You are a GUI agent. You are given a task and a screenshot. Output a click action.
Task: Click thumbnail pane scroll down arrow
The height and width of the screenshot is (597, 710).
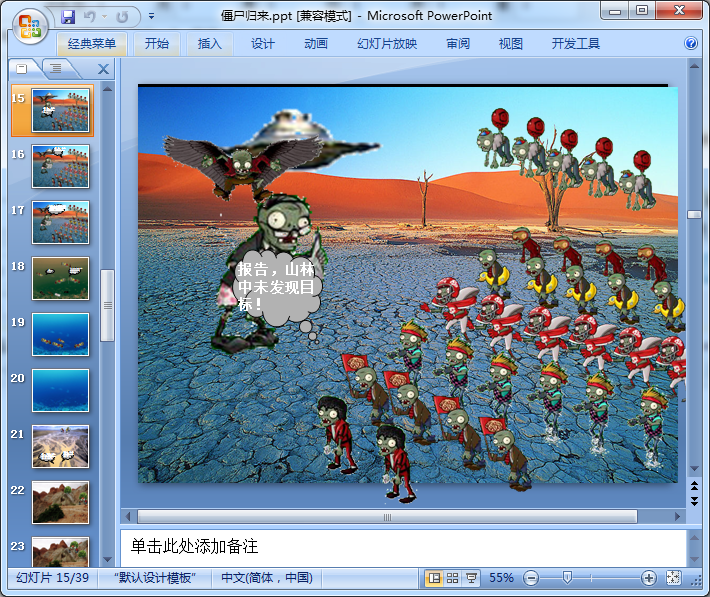coord(107,560)
